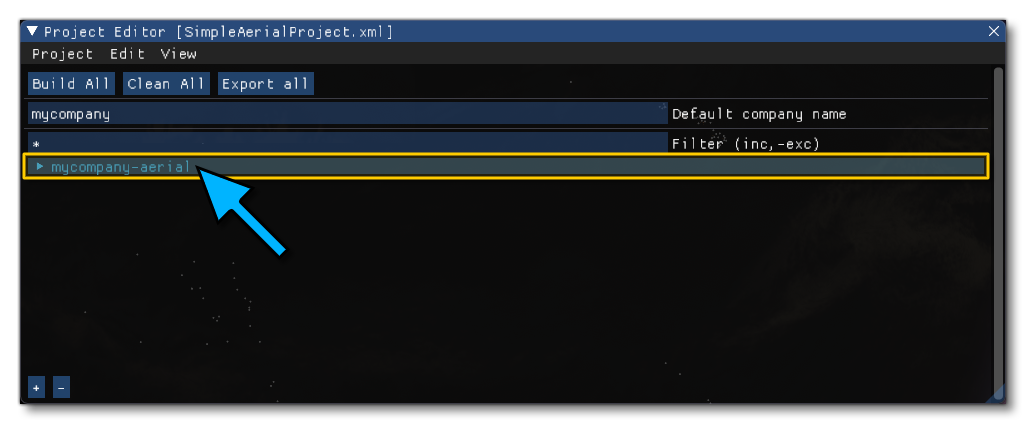Click the minus button to remove package
The height and width of the screenshot is (424, 1026).
click(61, 388)
